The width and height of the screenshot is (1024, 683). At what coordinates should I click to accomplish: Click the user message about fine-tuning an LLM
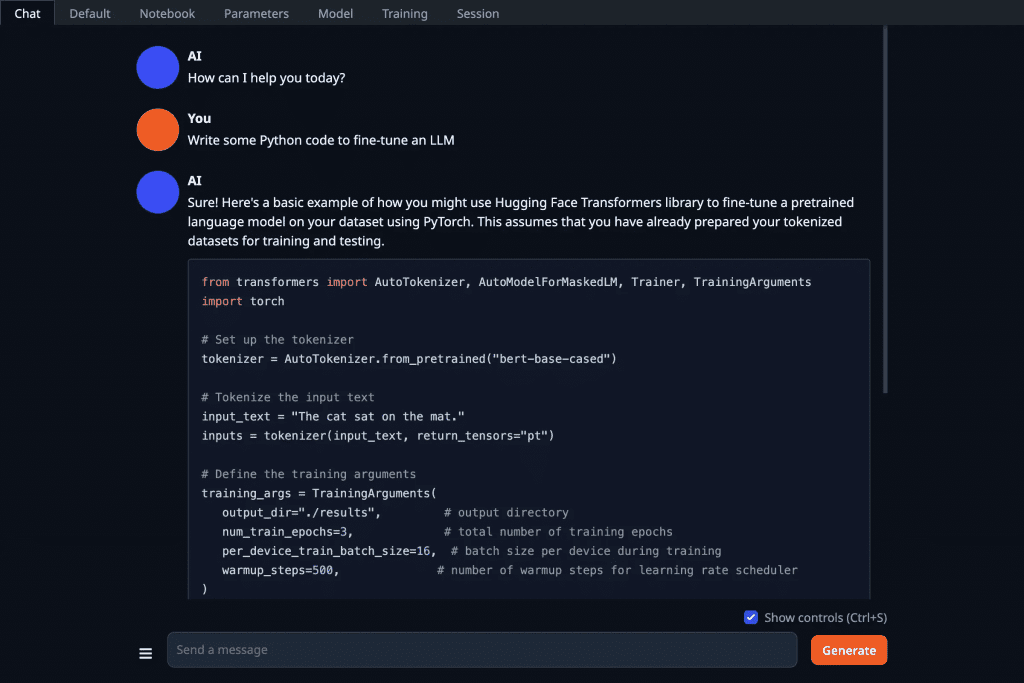[x=320, y=140]
